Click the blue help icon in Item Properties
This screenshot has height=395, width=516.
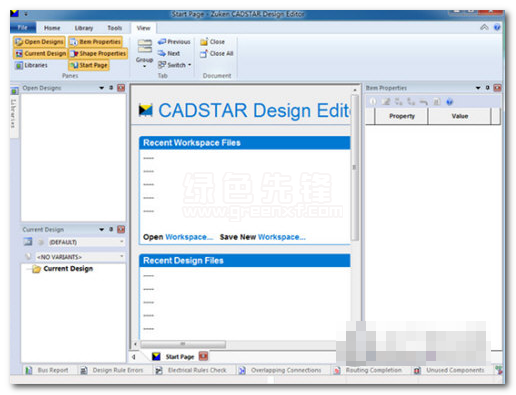(x=449, y=102)
